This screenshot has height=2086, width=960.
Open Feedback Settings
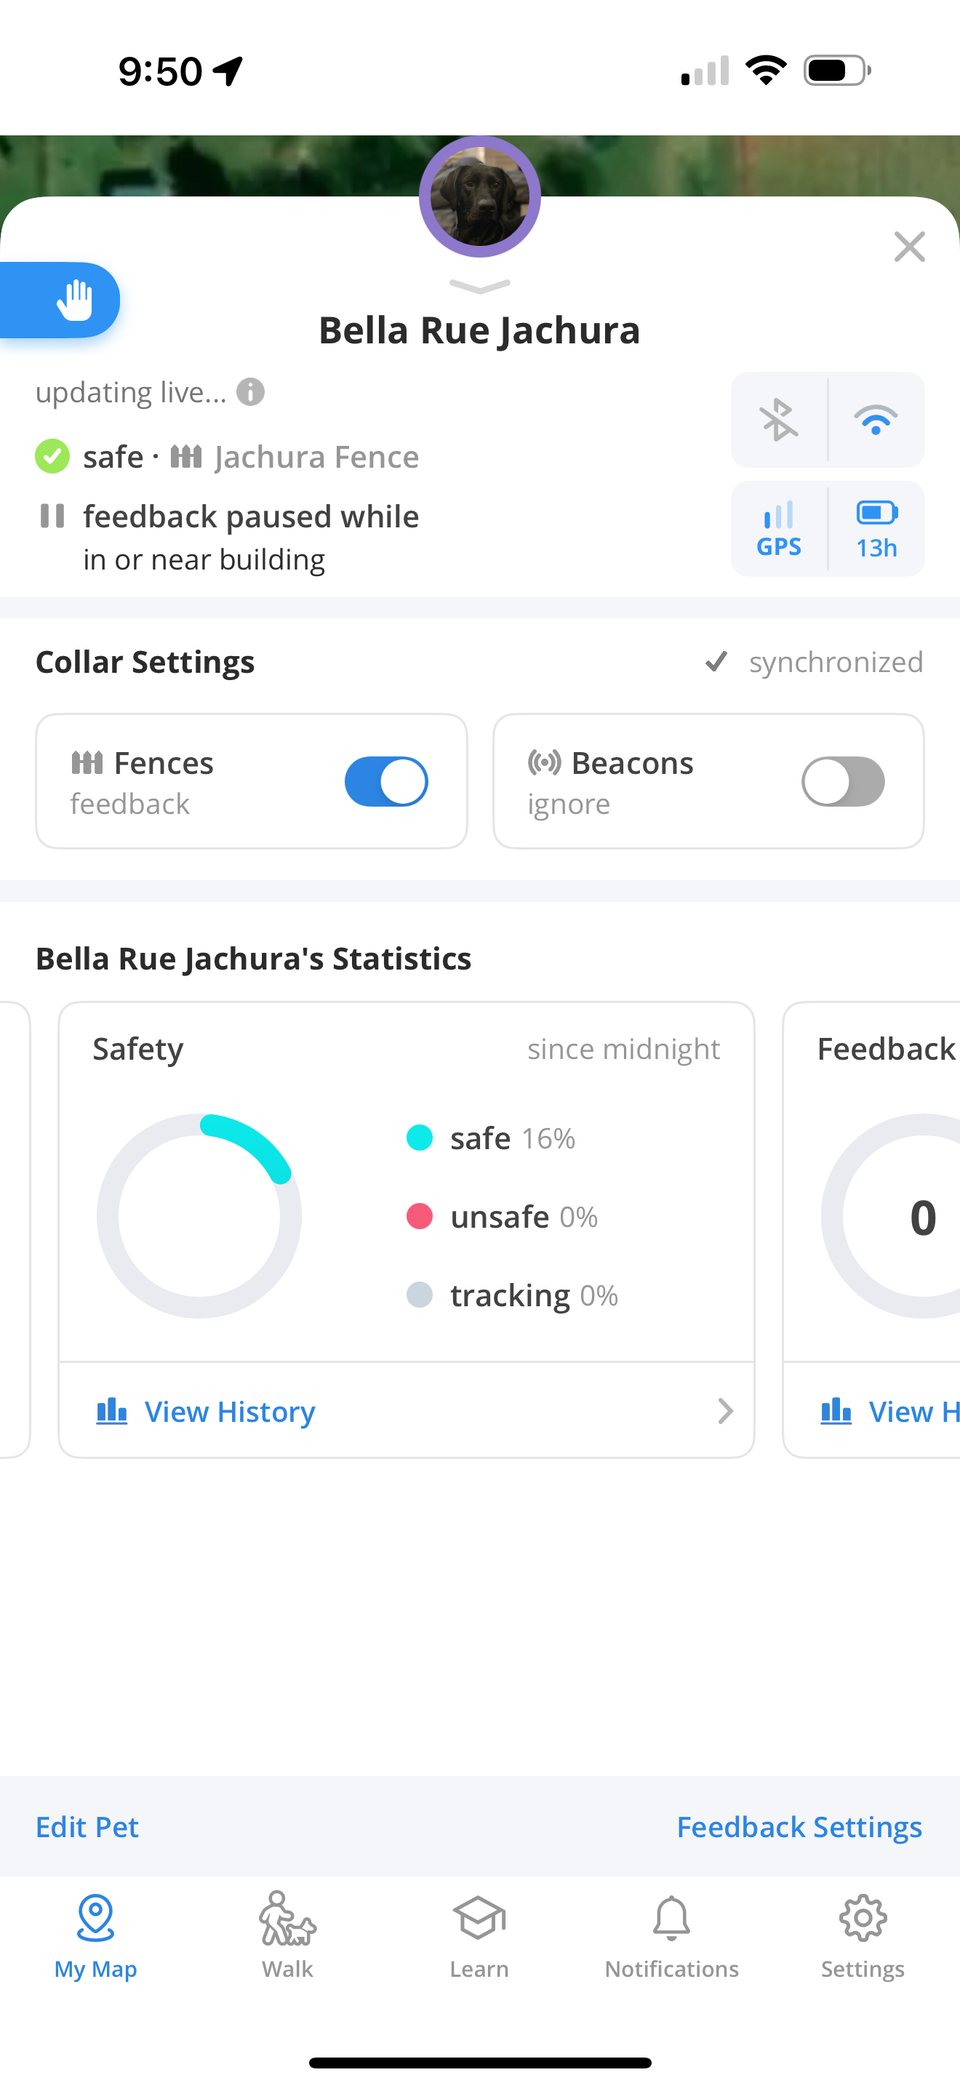click(798, 1827)
